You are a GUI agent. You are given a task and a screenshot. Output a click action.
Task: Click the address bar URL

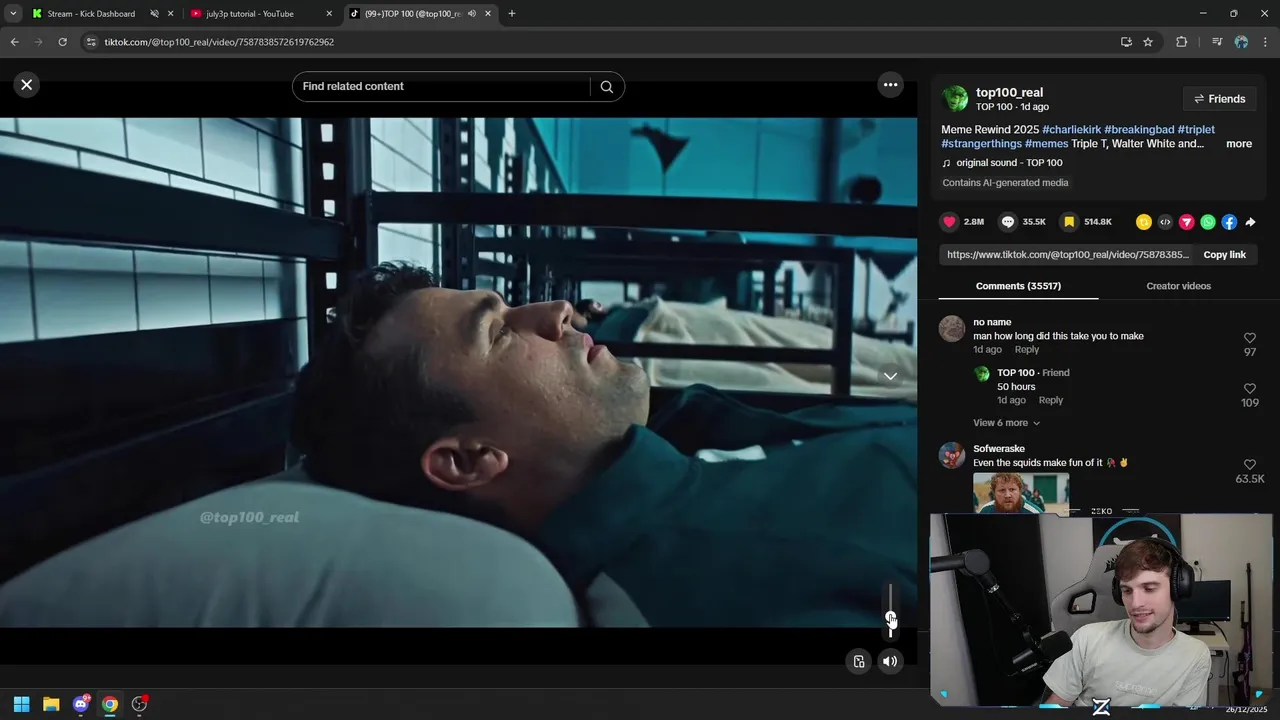(x=219, y=42)
